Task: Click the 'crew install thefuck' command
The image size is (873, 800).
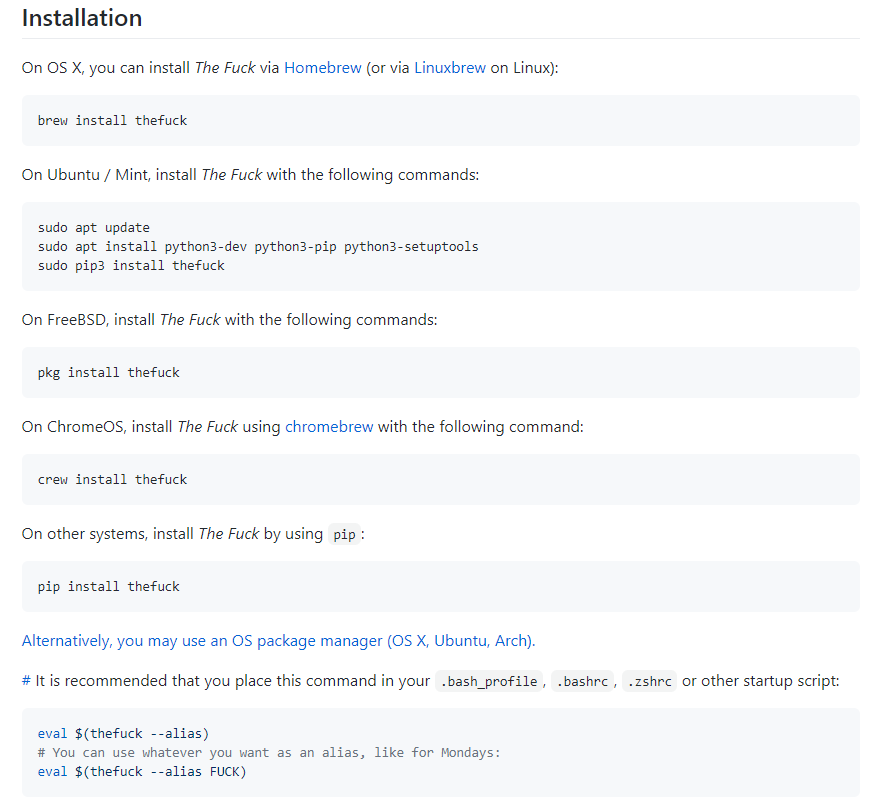Action: (x=112, y=479)
